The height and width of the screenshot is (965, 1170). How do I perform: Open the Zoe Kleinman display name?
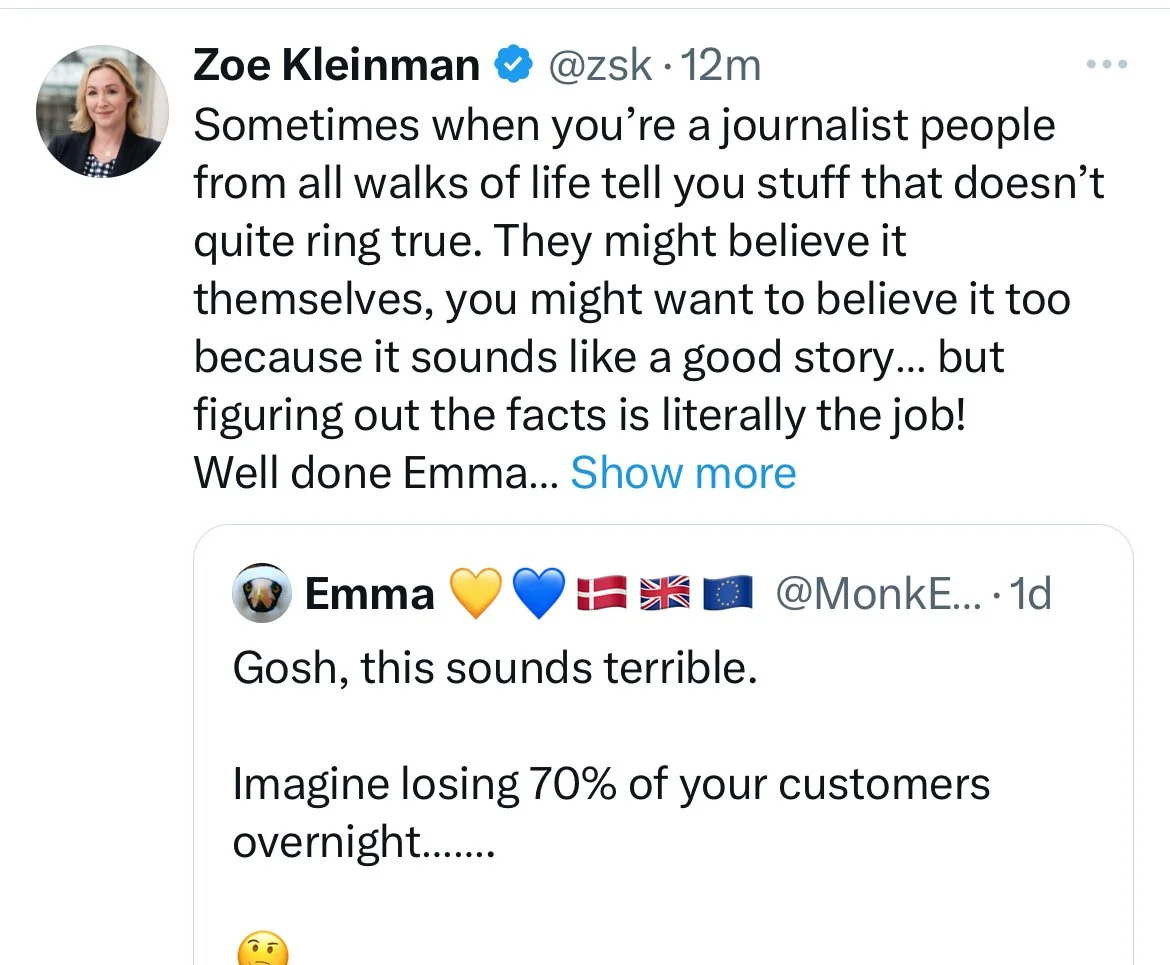tap(336, 66)
